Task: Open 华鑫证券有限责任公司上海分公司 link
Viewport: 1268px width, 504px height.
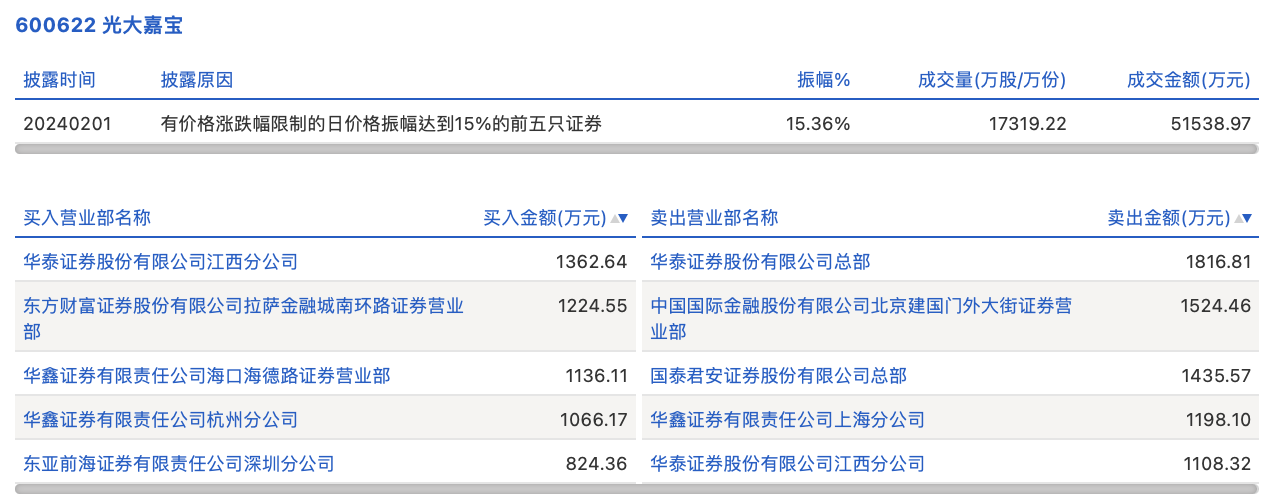Action: [787, 420]
